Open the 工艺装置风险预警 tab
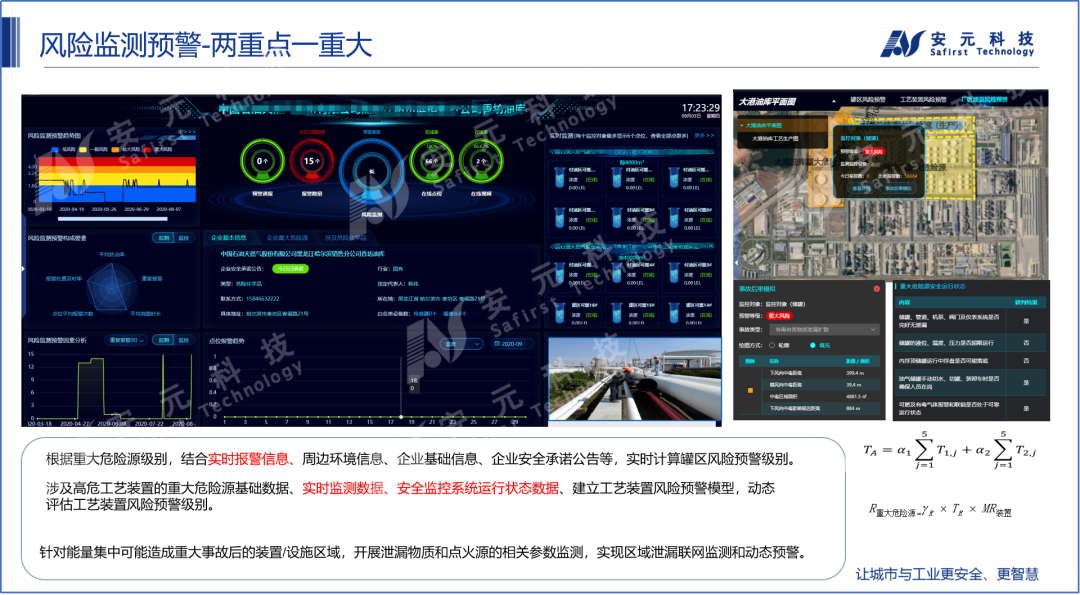 [x=923, y=100]
